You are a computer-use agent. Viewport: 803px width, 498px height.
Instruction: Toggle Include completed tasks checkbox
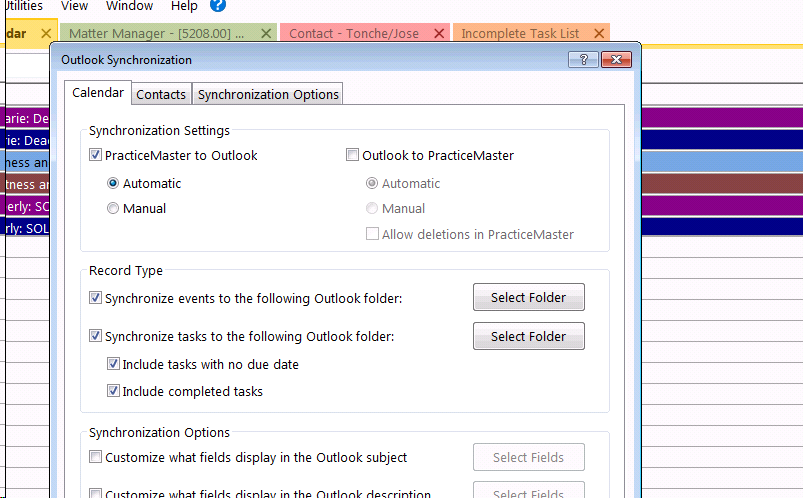[x=114, y=391]
